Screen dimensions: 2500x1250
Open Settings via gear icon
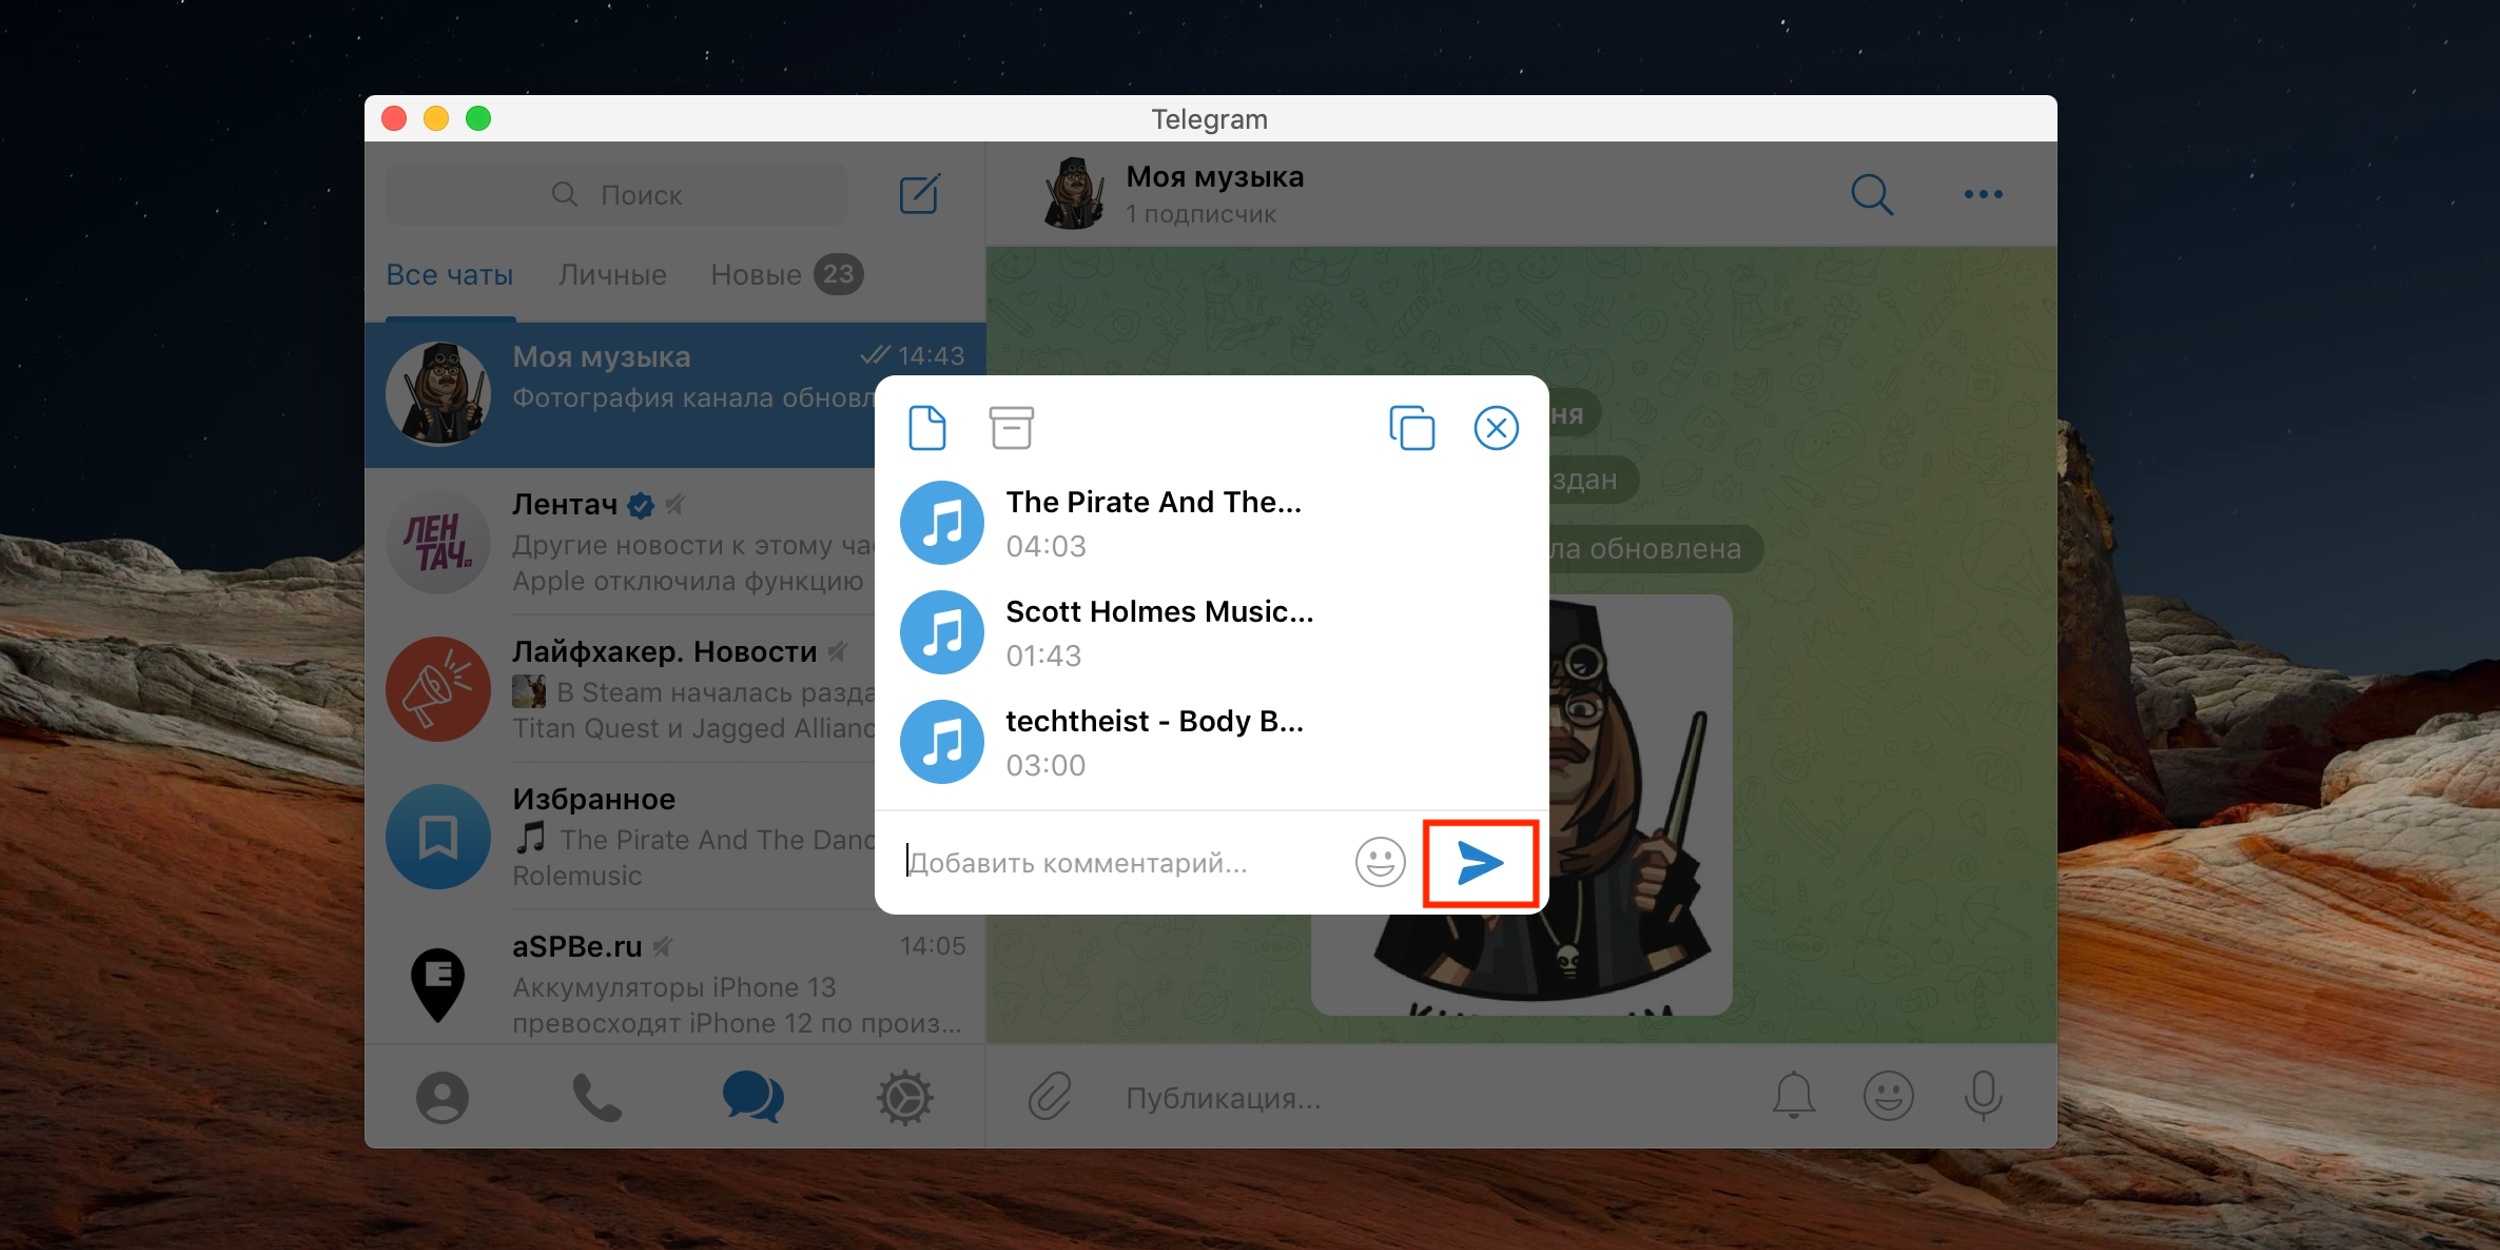point(905,1098)
